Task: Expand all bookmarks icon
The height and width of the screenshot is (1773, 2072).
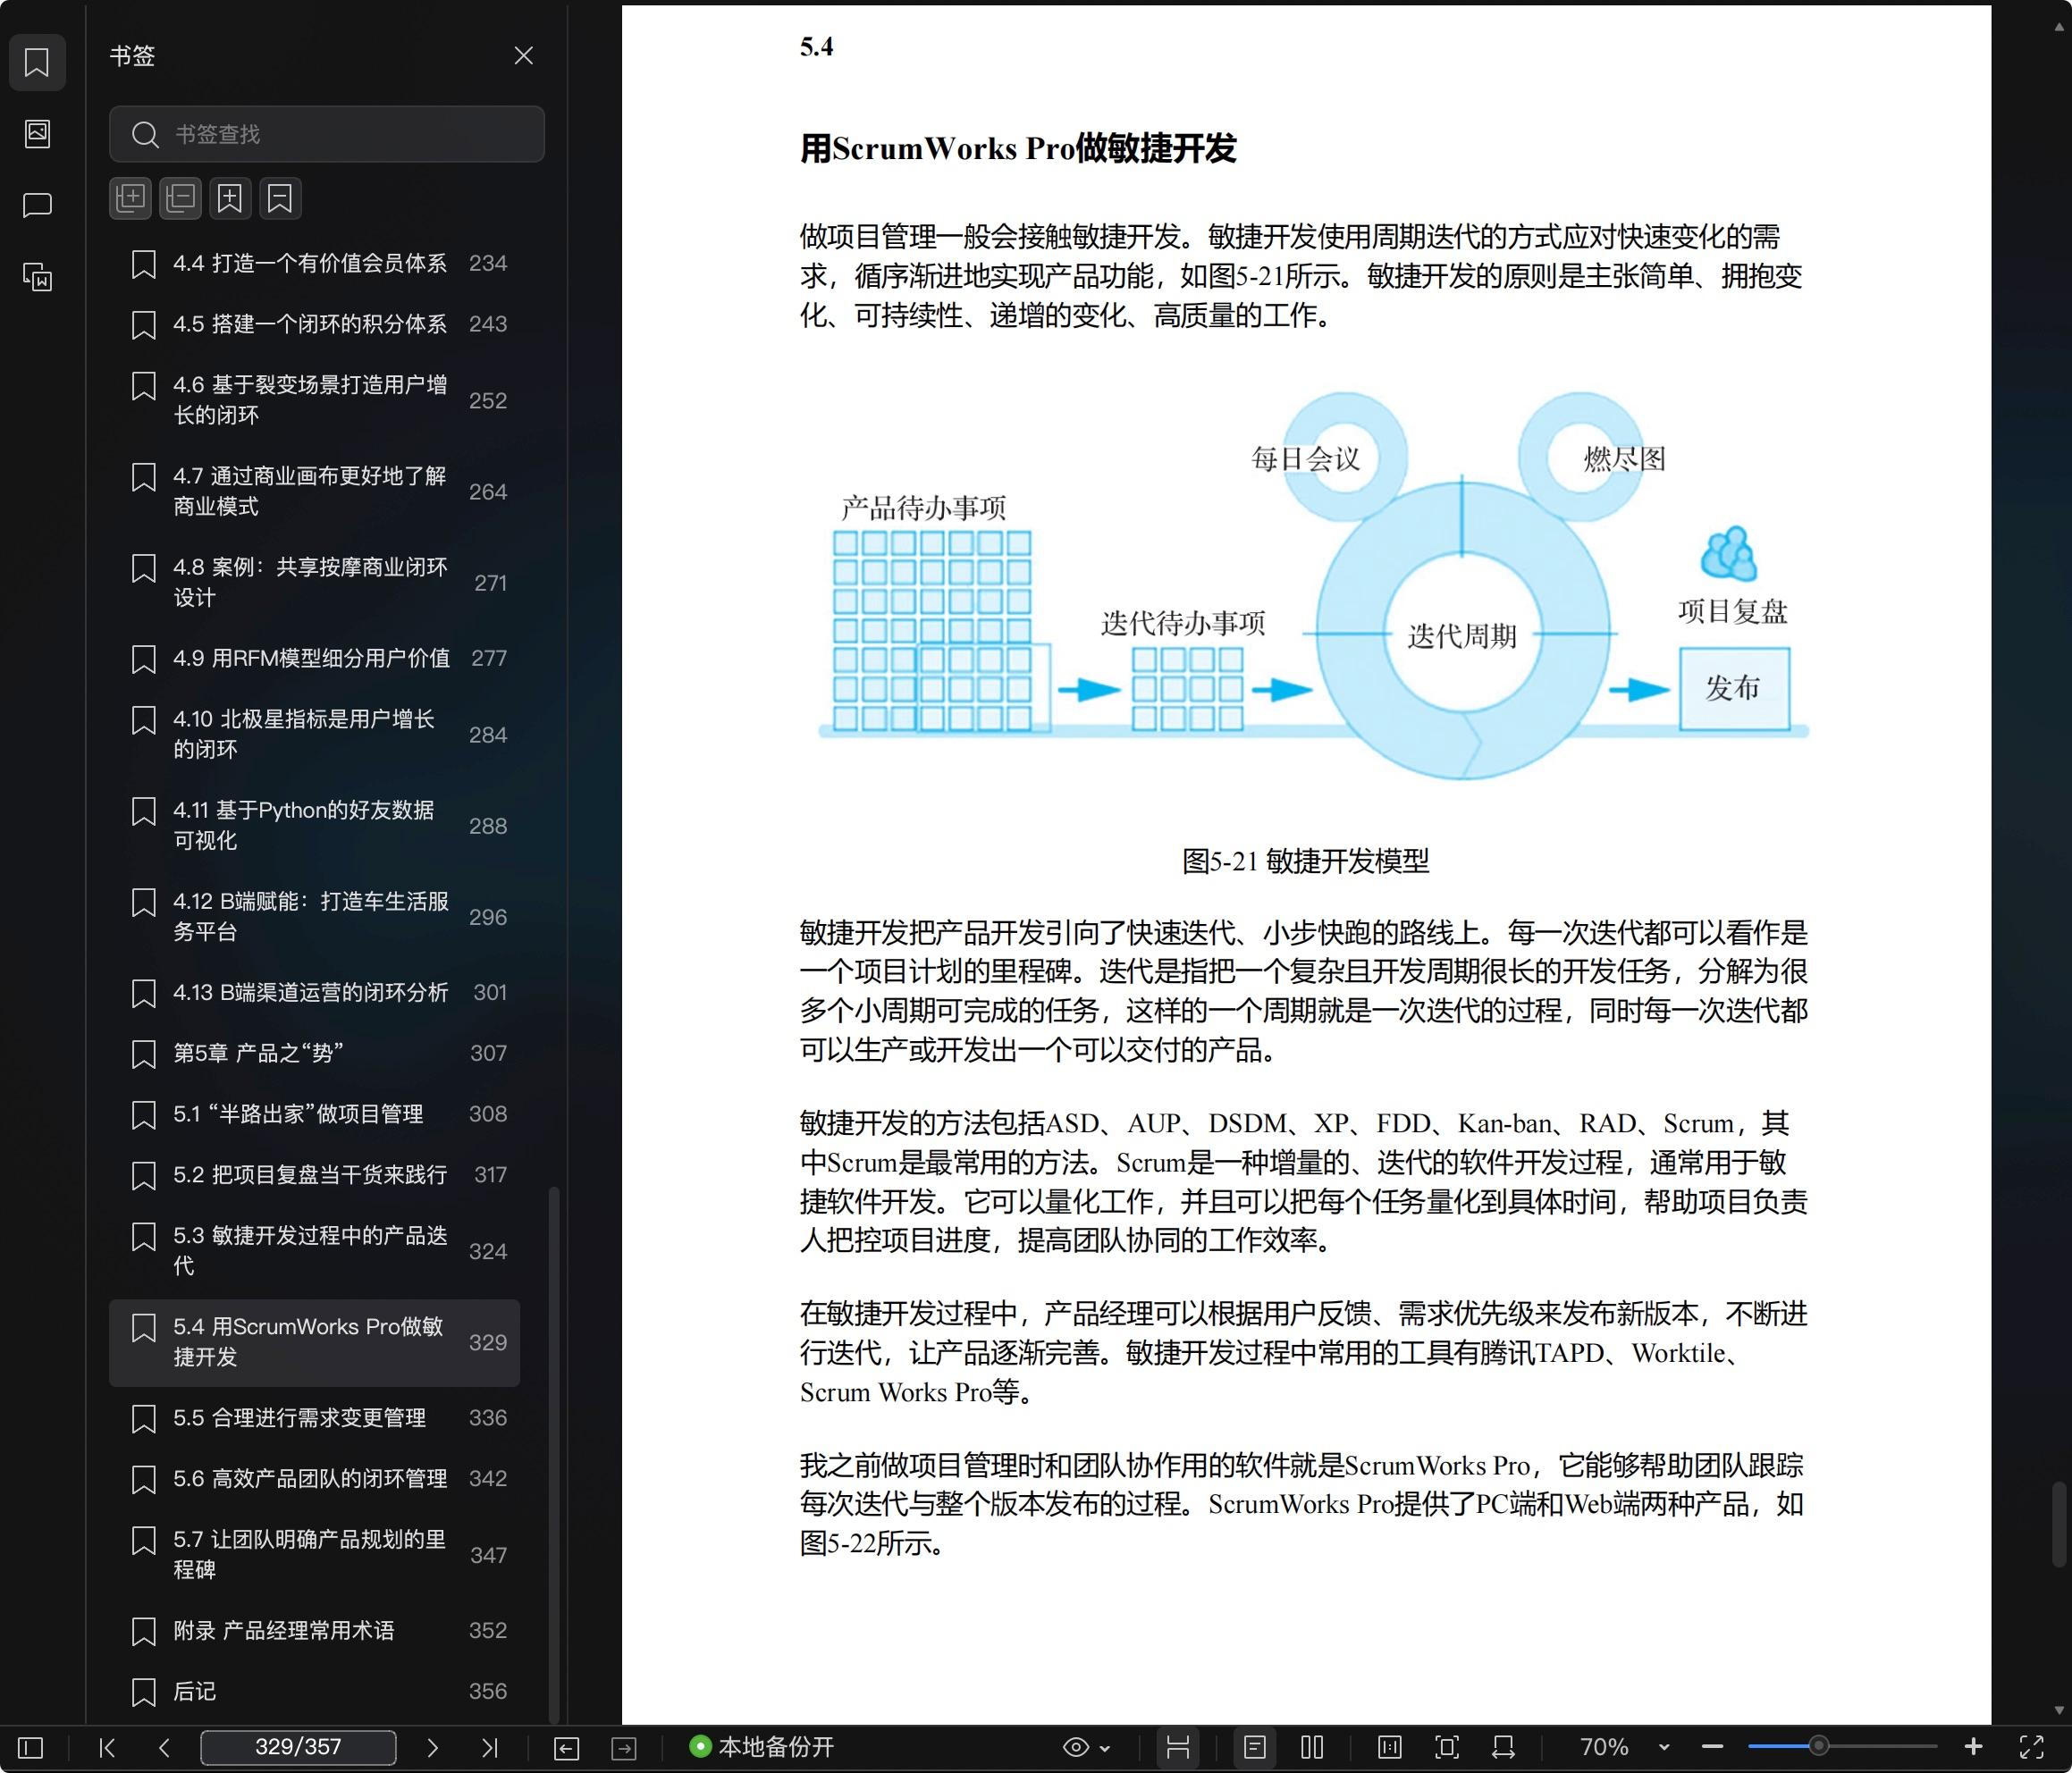Action: tap(130, 198)
